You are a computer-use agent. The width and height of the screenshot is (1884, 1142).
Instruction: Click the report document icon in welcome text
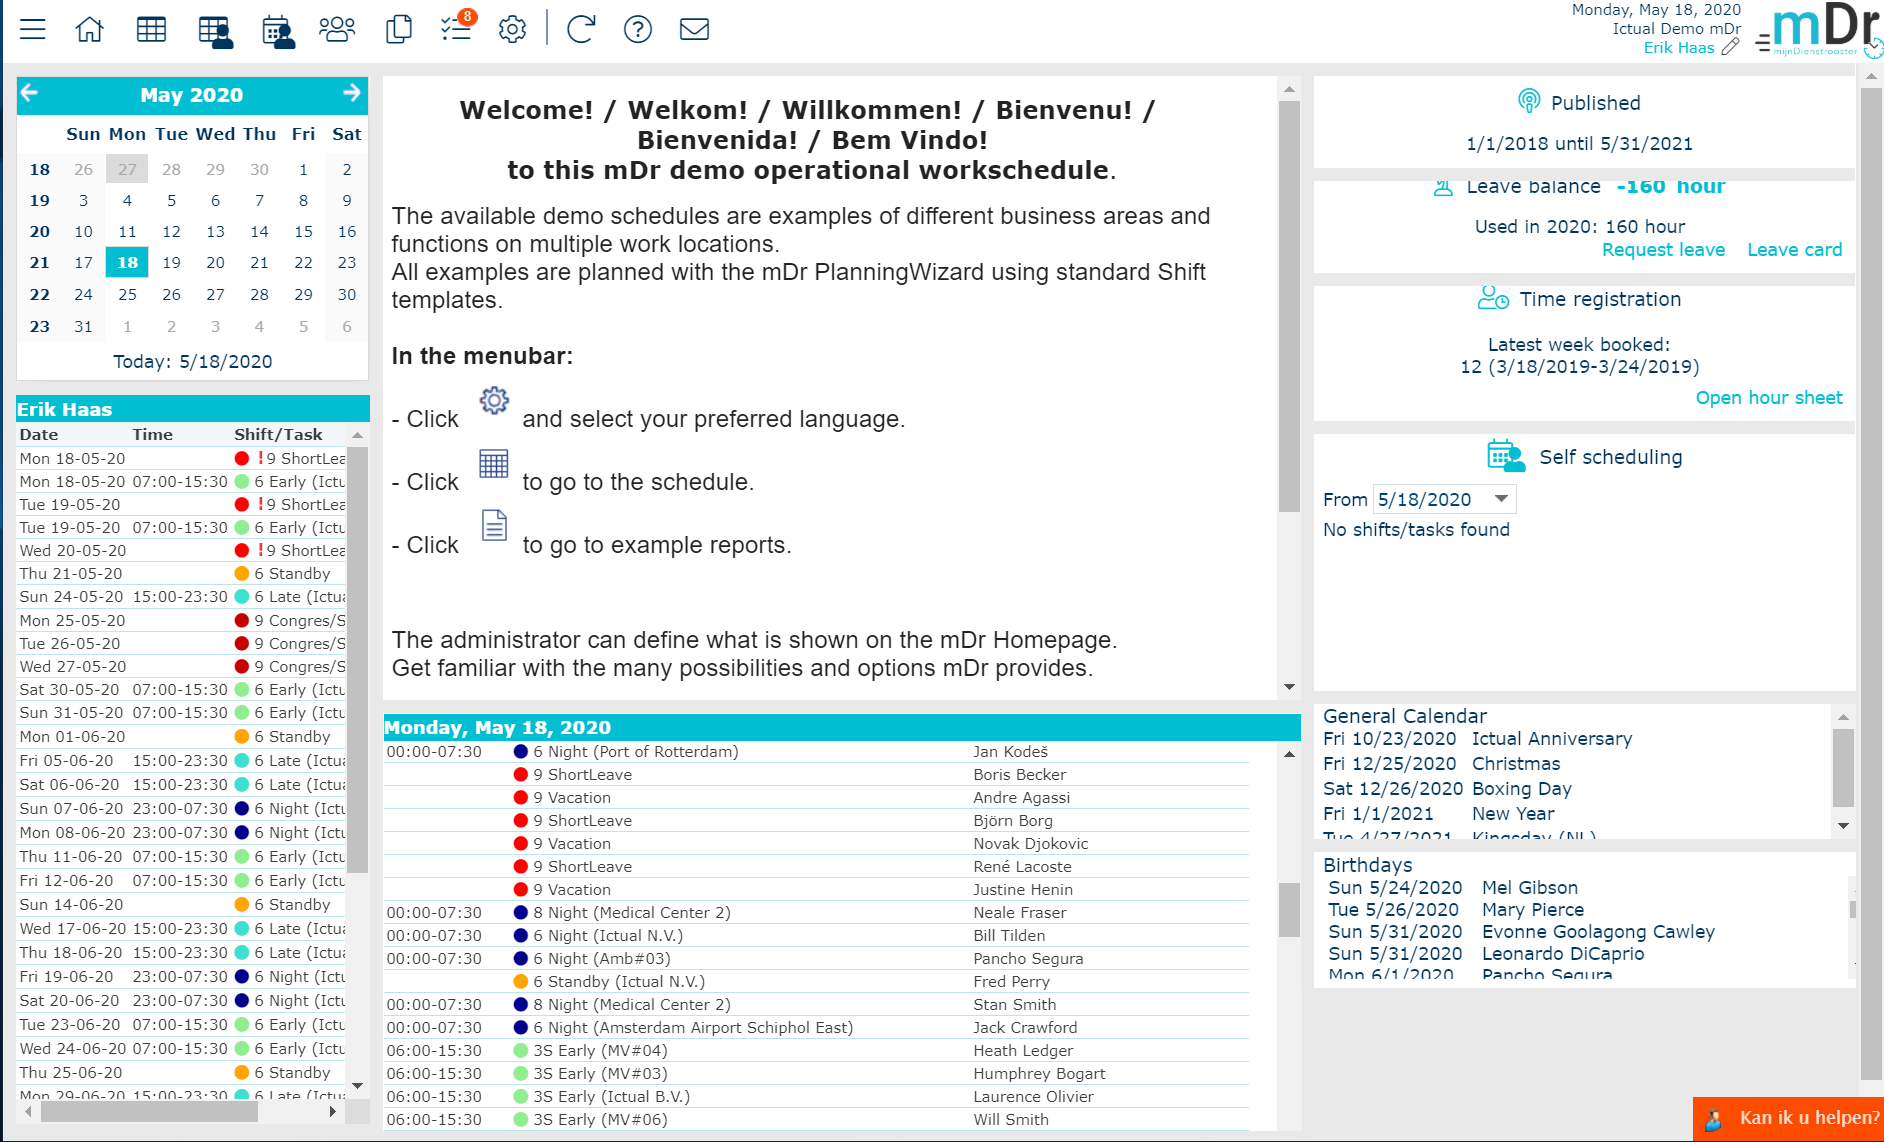(495, 525)
